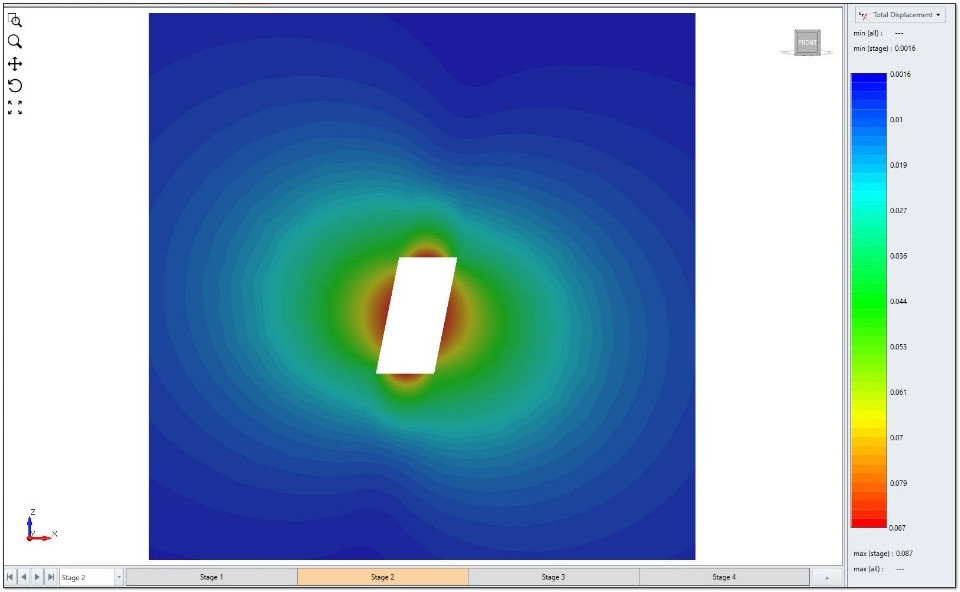Screen dimensions: 960x592
Task: Click the contour legend color bar
Action: point(868,300)
